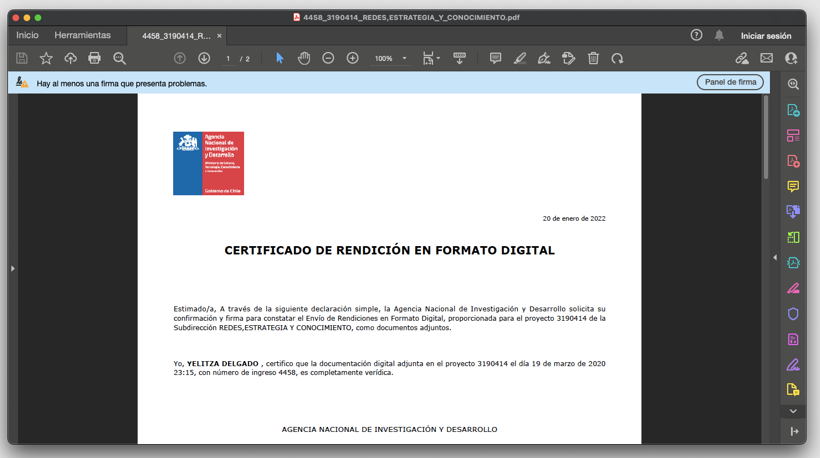The width and height of the screenshot is (820, 458).
Task: Click the zoom out minus icon
Action: pos(328,58)
